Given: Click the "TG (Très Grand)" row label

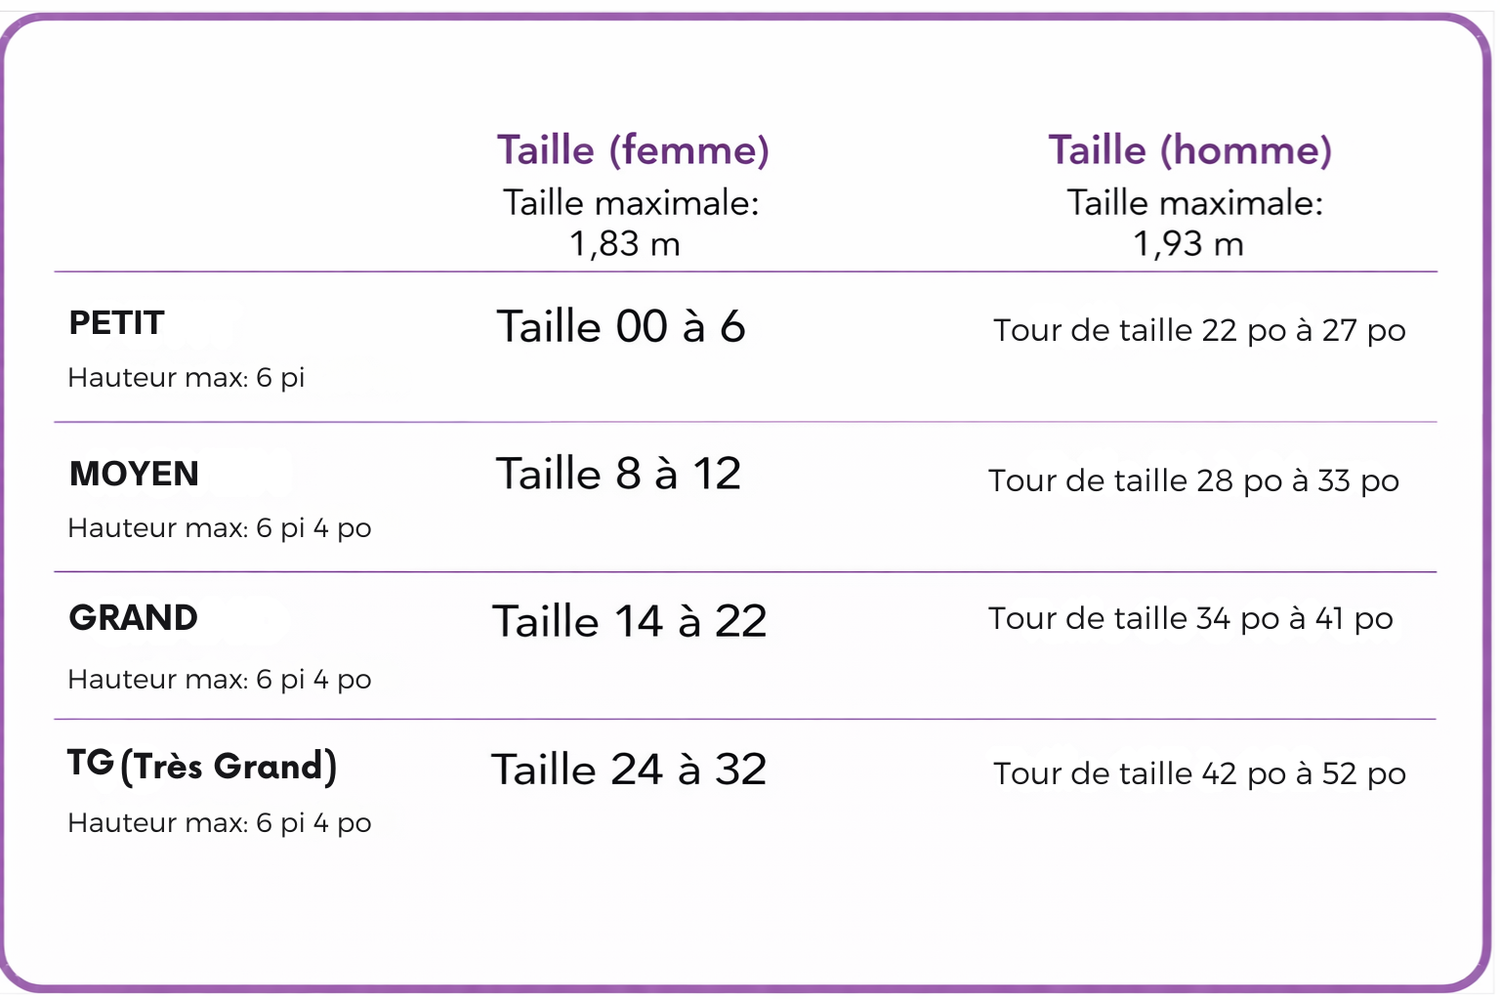Looking at the screenshot, I should (x=202, y=766).
